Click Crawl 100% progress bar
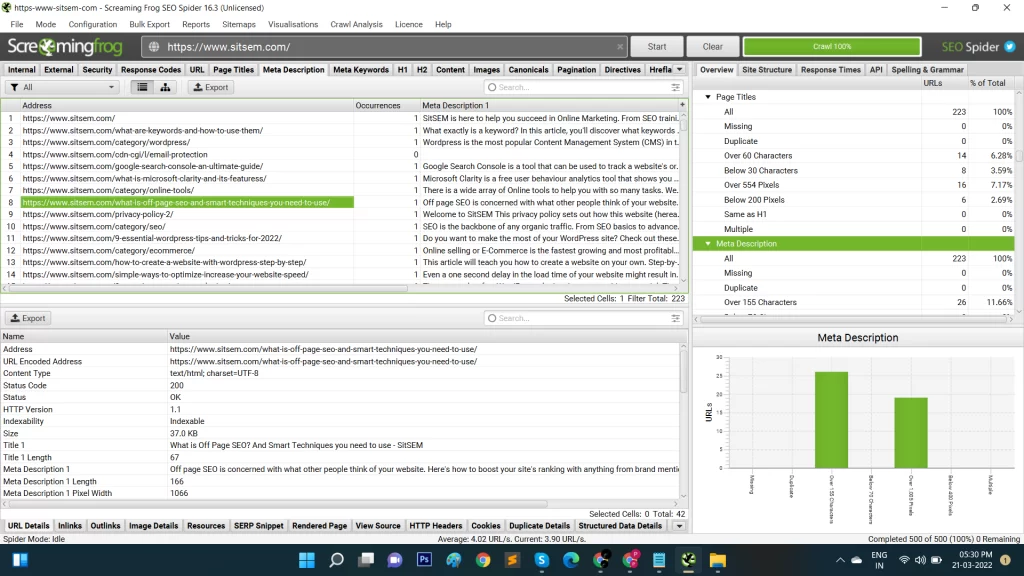The image size is (1024, 576). pyautogui.click(x=832, y=47)
